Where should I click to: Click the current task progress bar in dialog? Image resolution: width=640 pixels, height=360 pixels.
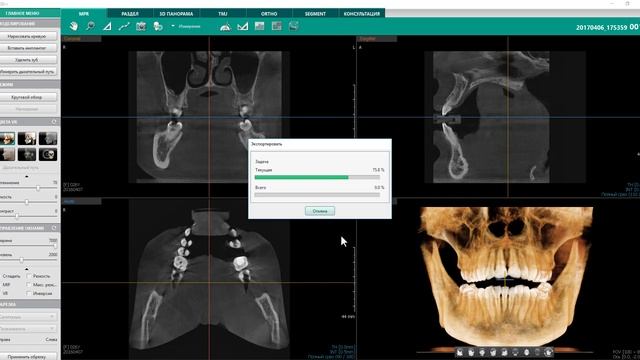tap(317, 177)
